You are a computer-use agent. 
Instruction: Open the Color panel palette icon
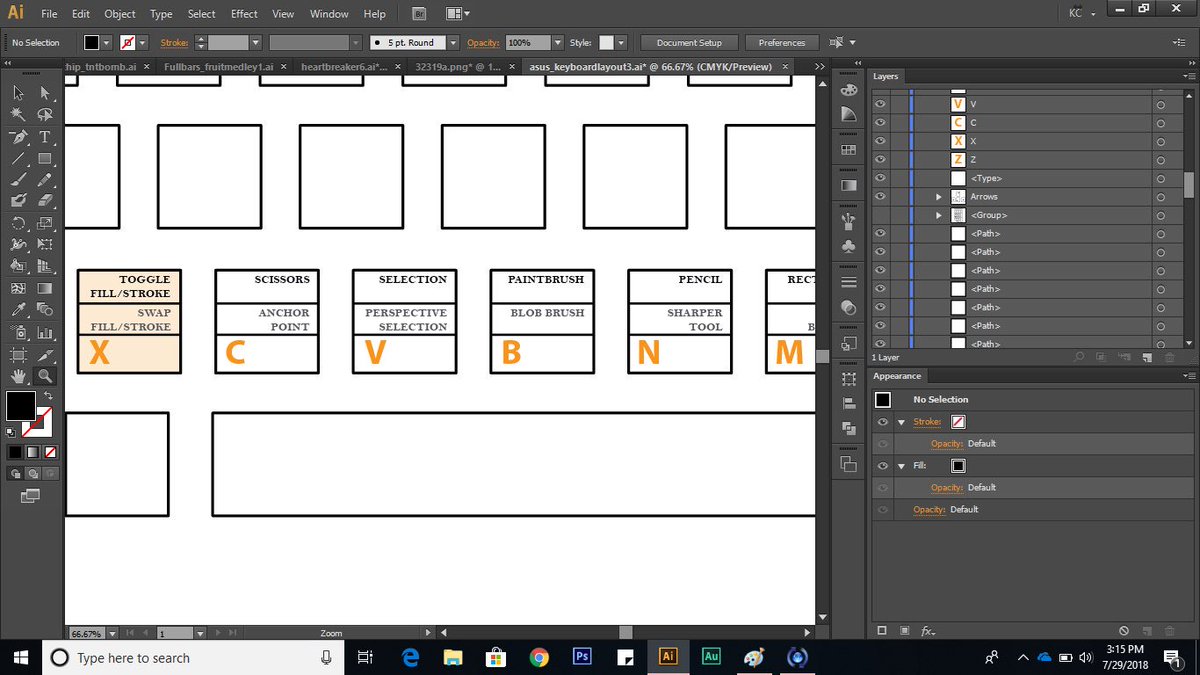[x=849, y=91]
